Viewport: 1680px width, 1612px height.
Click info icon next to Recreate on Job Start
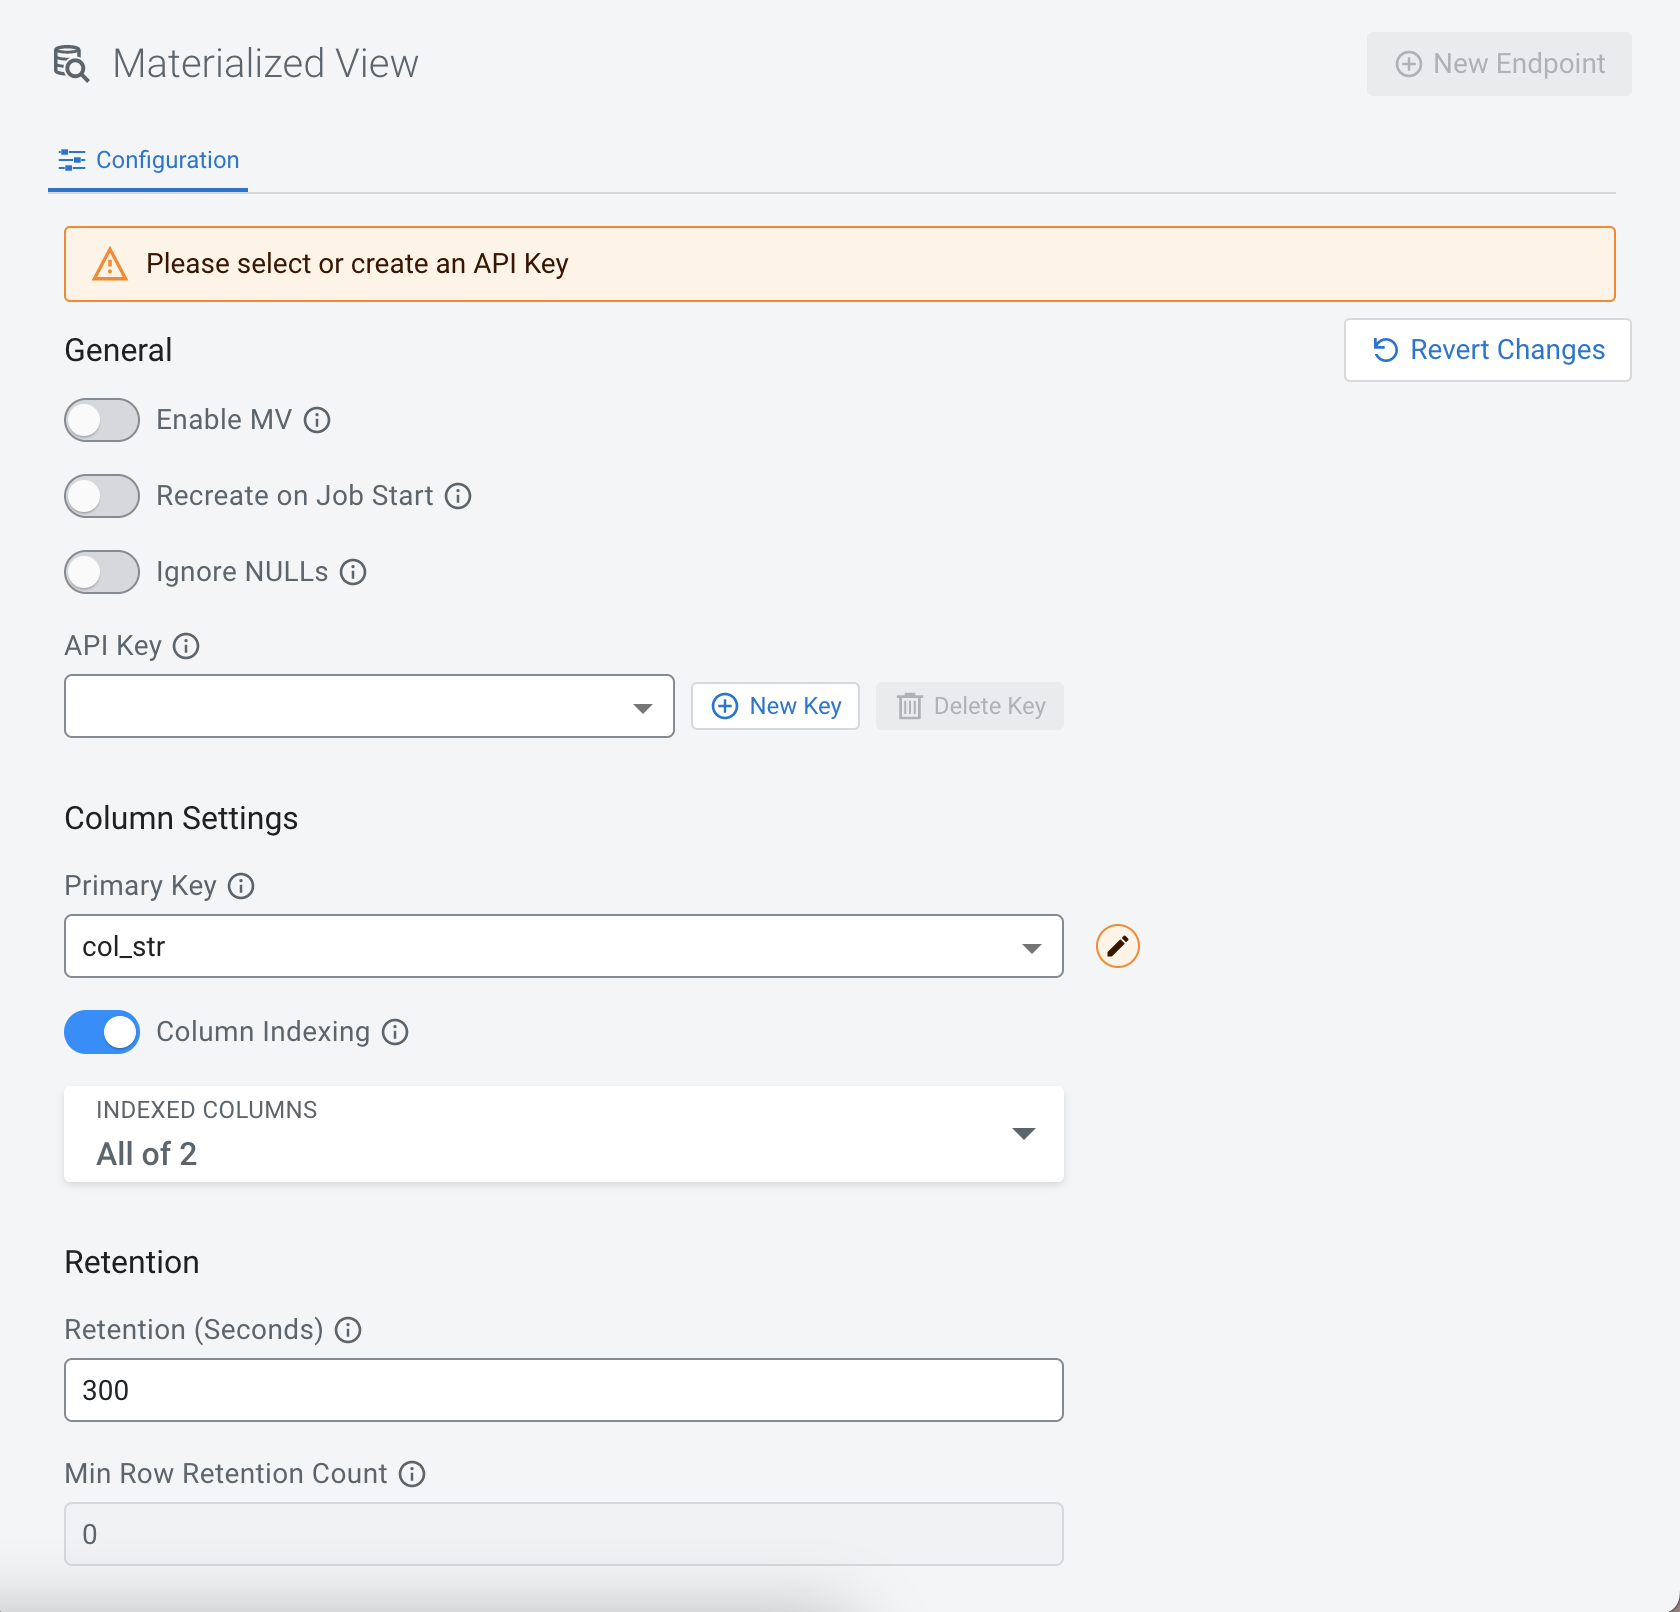coord(458,496)
